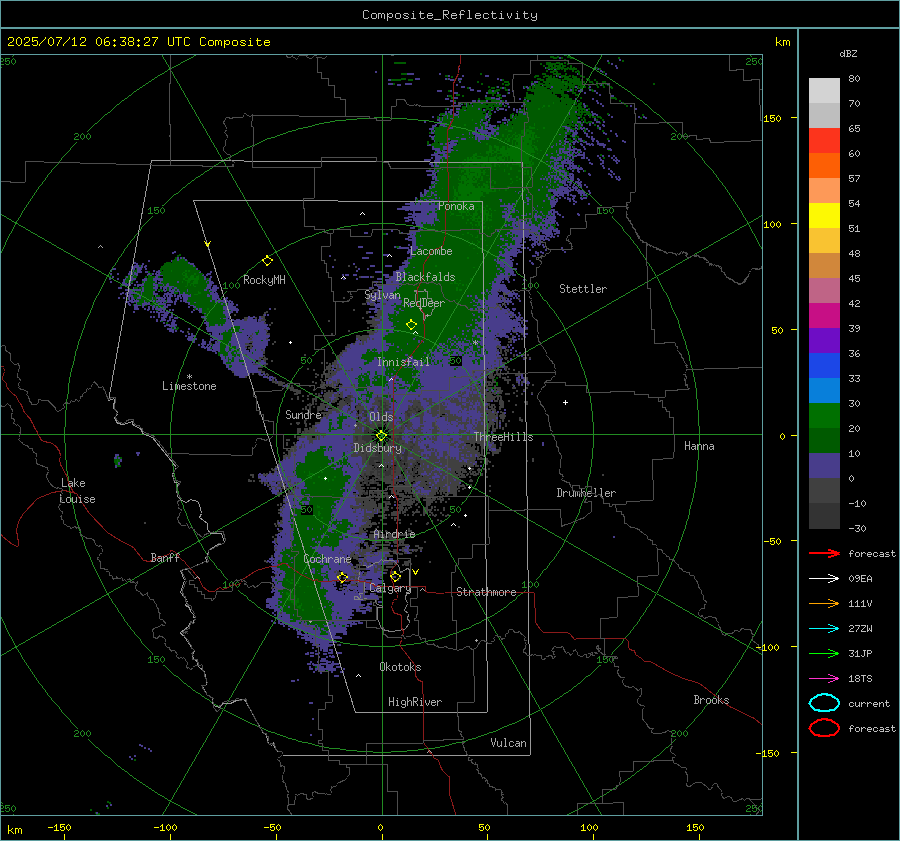This screenshot has height=841, width=900.
Task: Click the radar site diamond near Didsbury
Action: tap(381, 436)
